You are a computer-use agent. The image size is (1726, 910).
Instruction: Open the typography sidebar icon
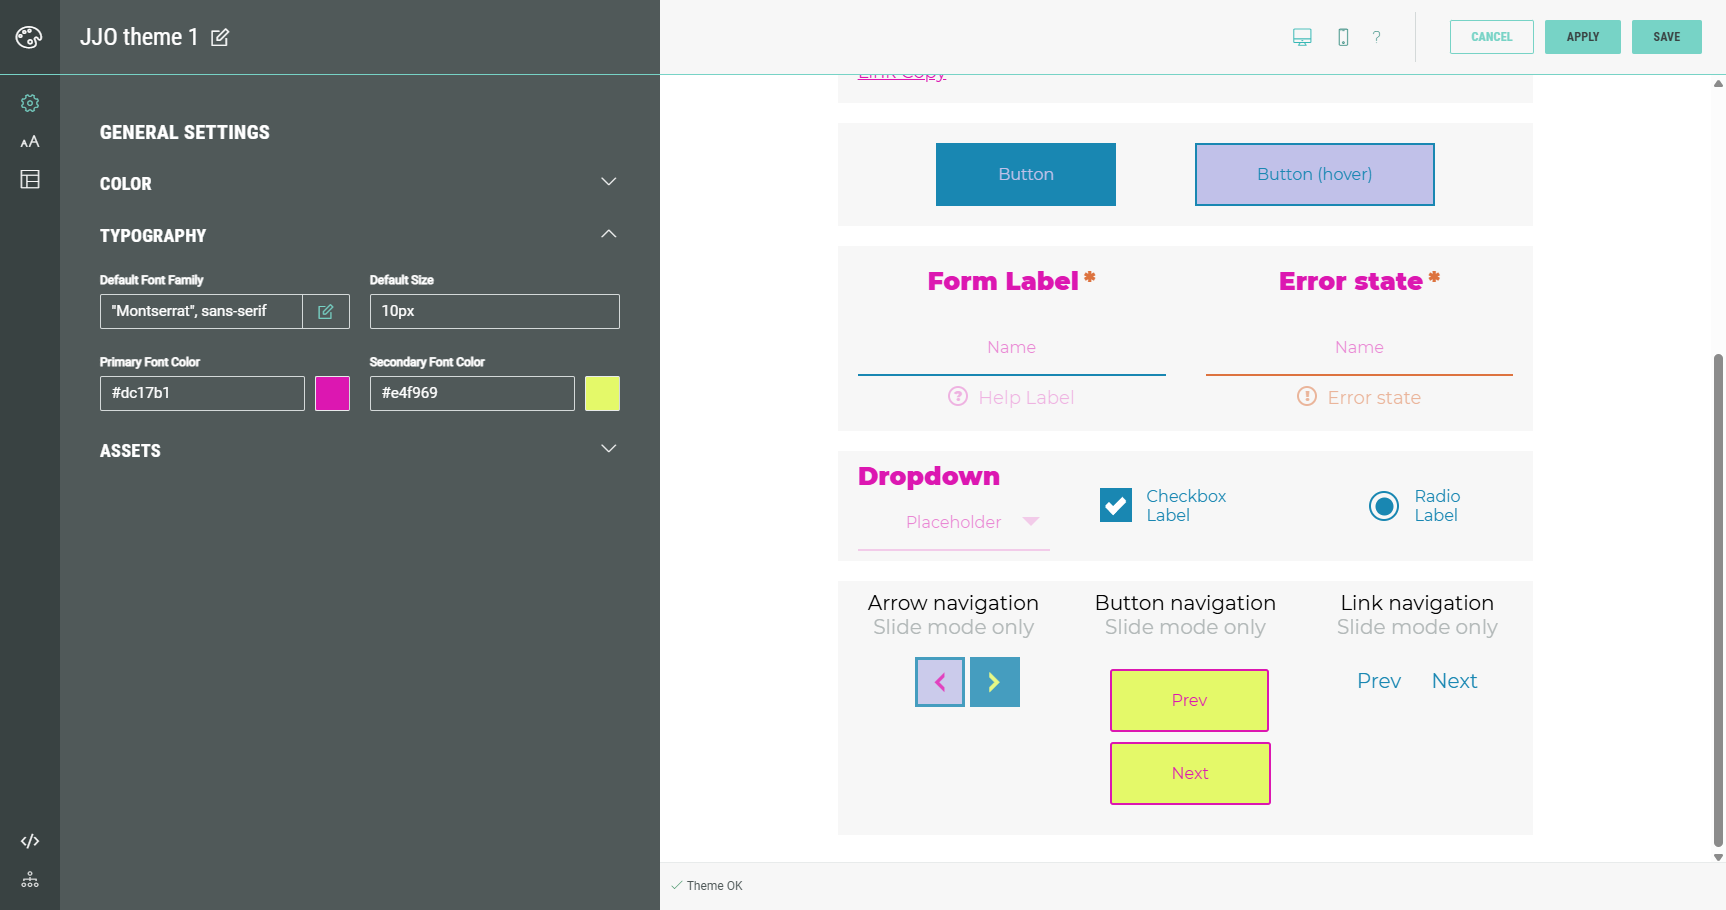click(30, 142)
